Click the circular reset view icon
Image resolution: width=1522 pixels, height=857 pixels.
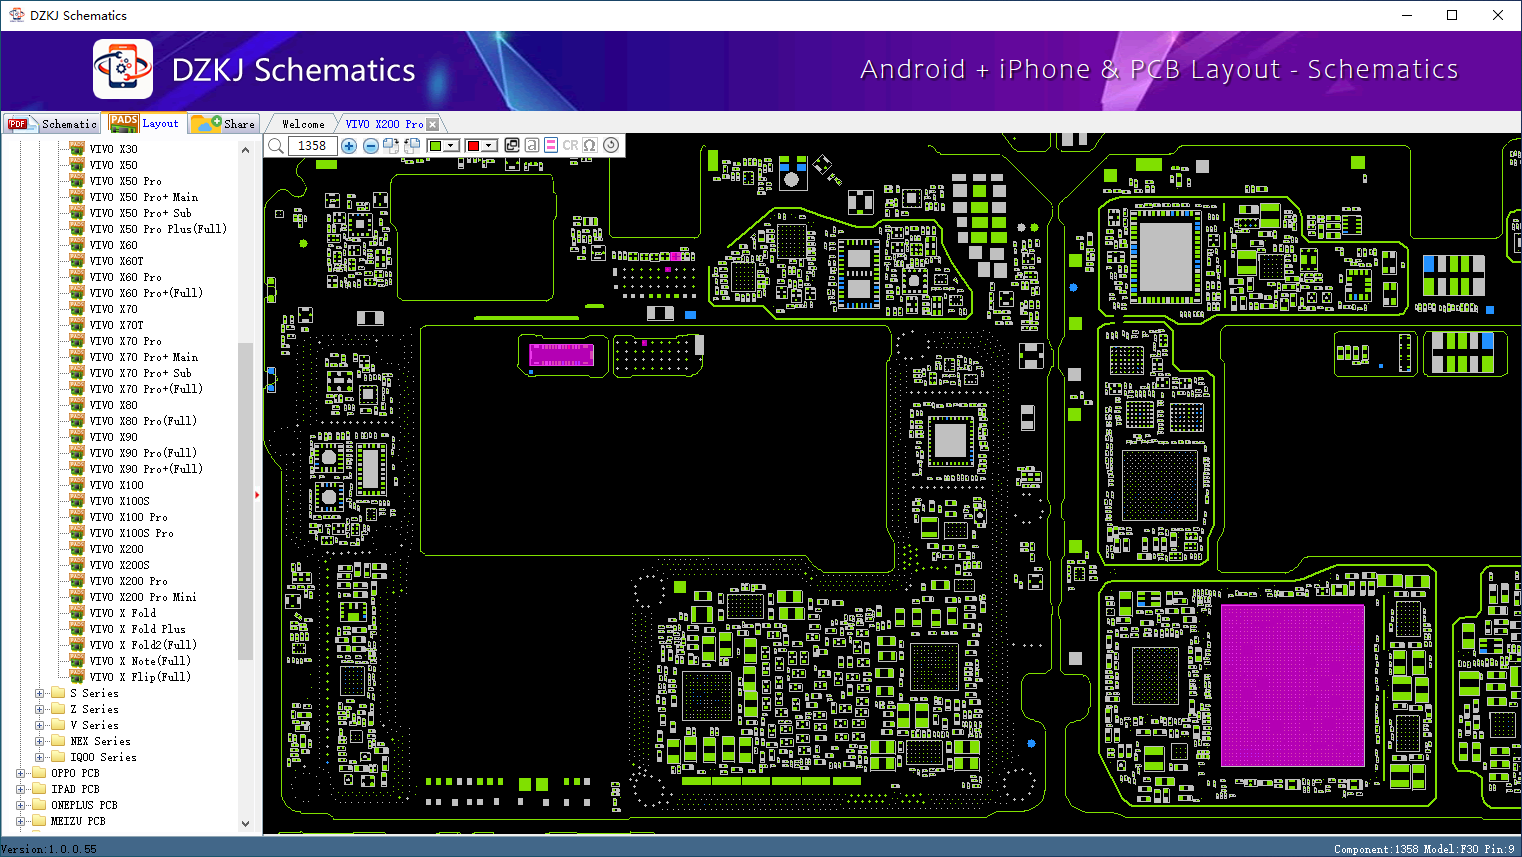(611, 145)
